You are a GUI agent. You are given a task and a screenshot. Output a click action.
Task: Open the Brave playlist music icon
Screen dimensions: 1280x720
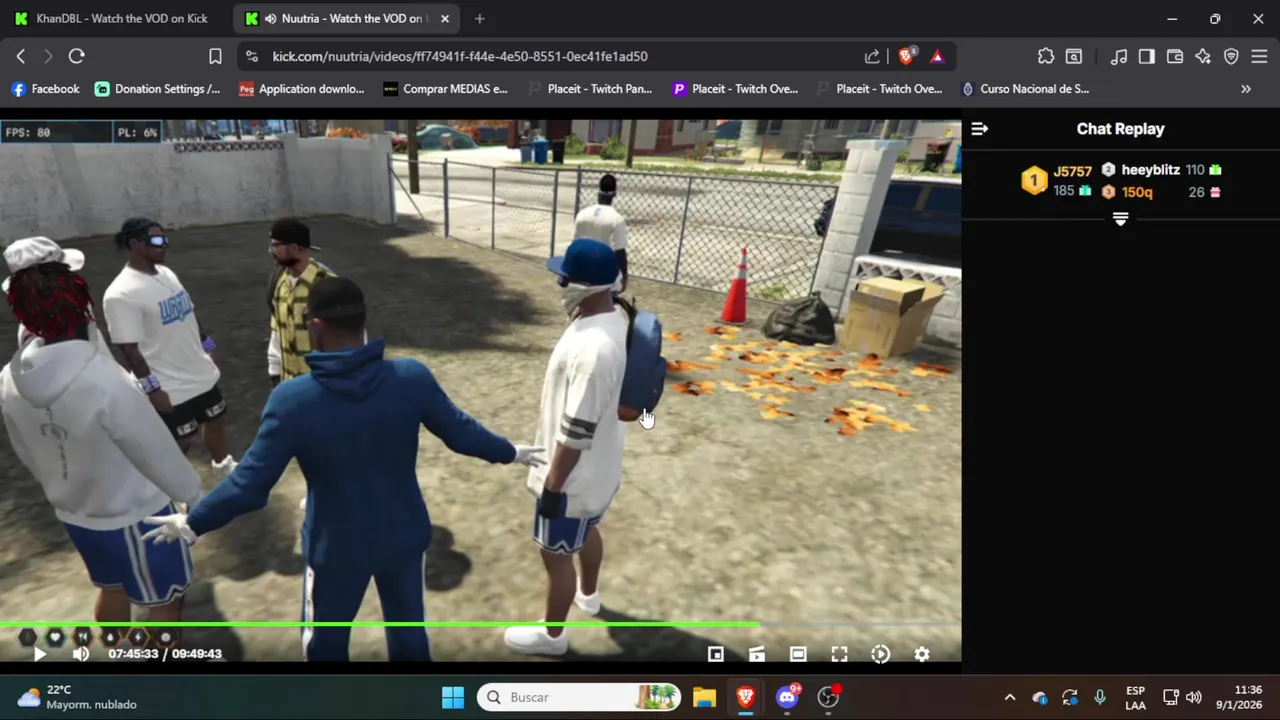[1119, 57]
